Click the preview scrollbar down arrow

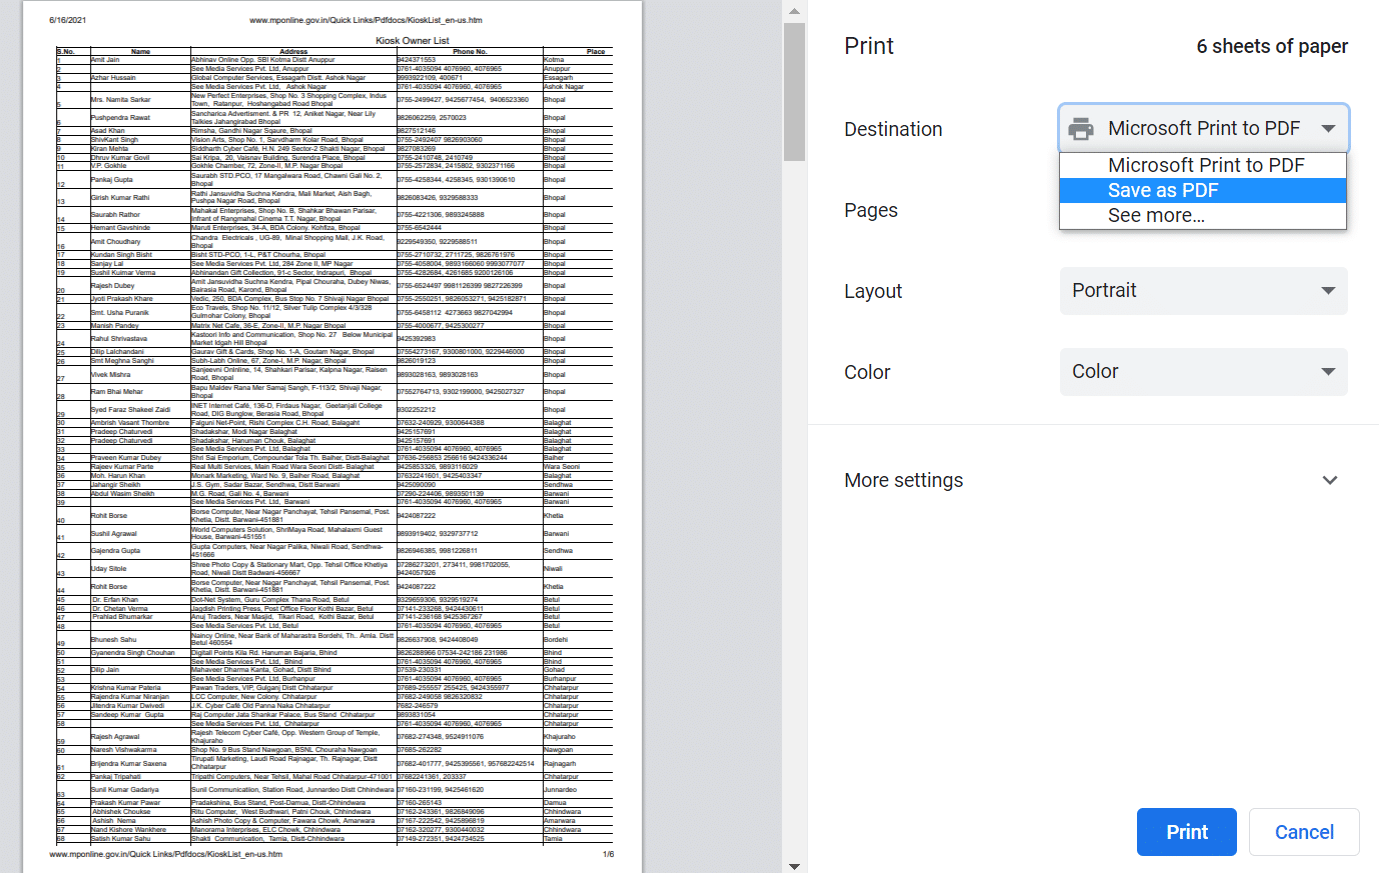(794, 863)
